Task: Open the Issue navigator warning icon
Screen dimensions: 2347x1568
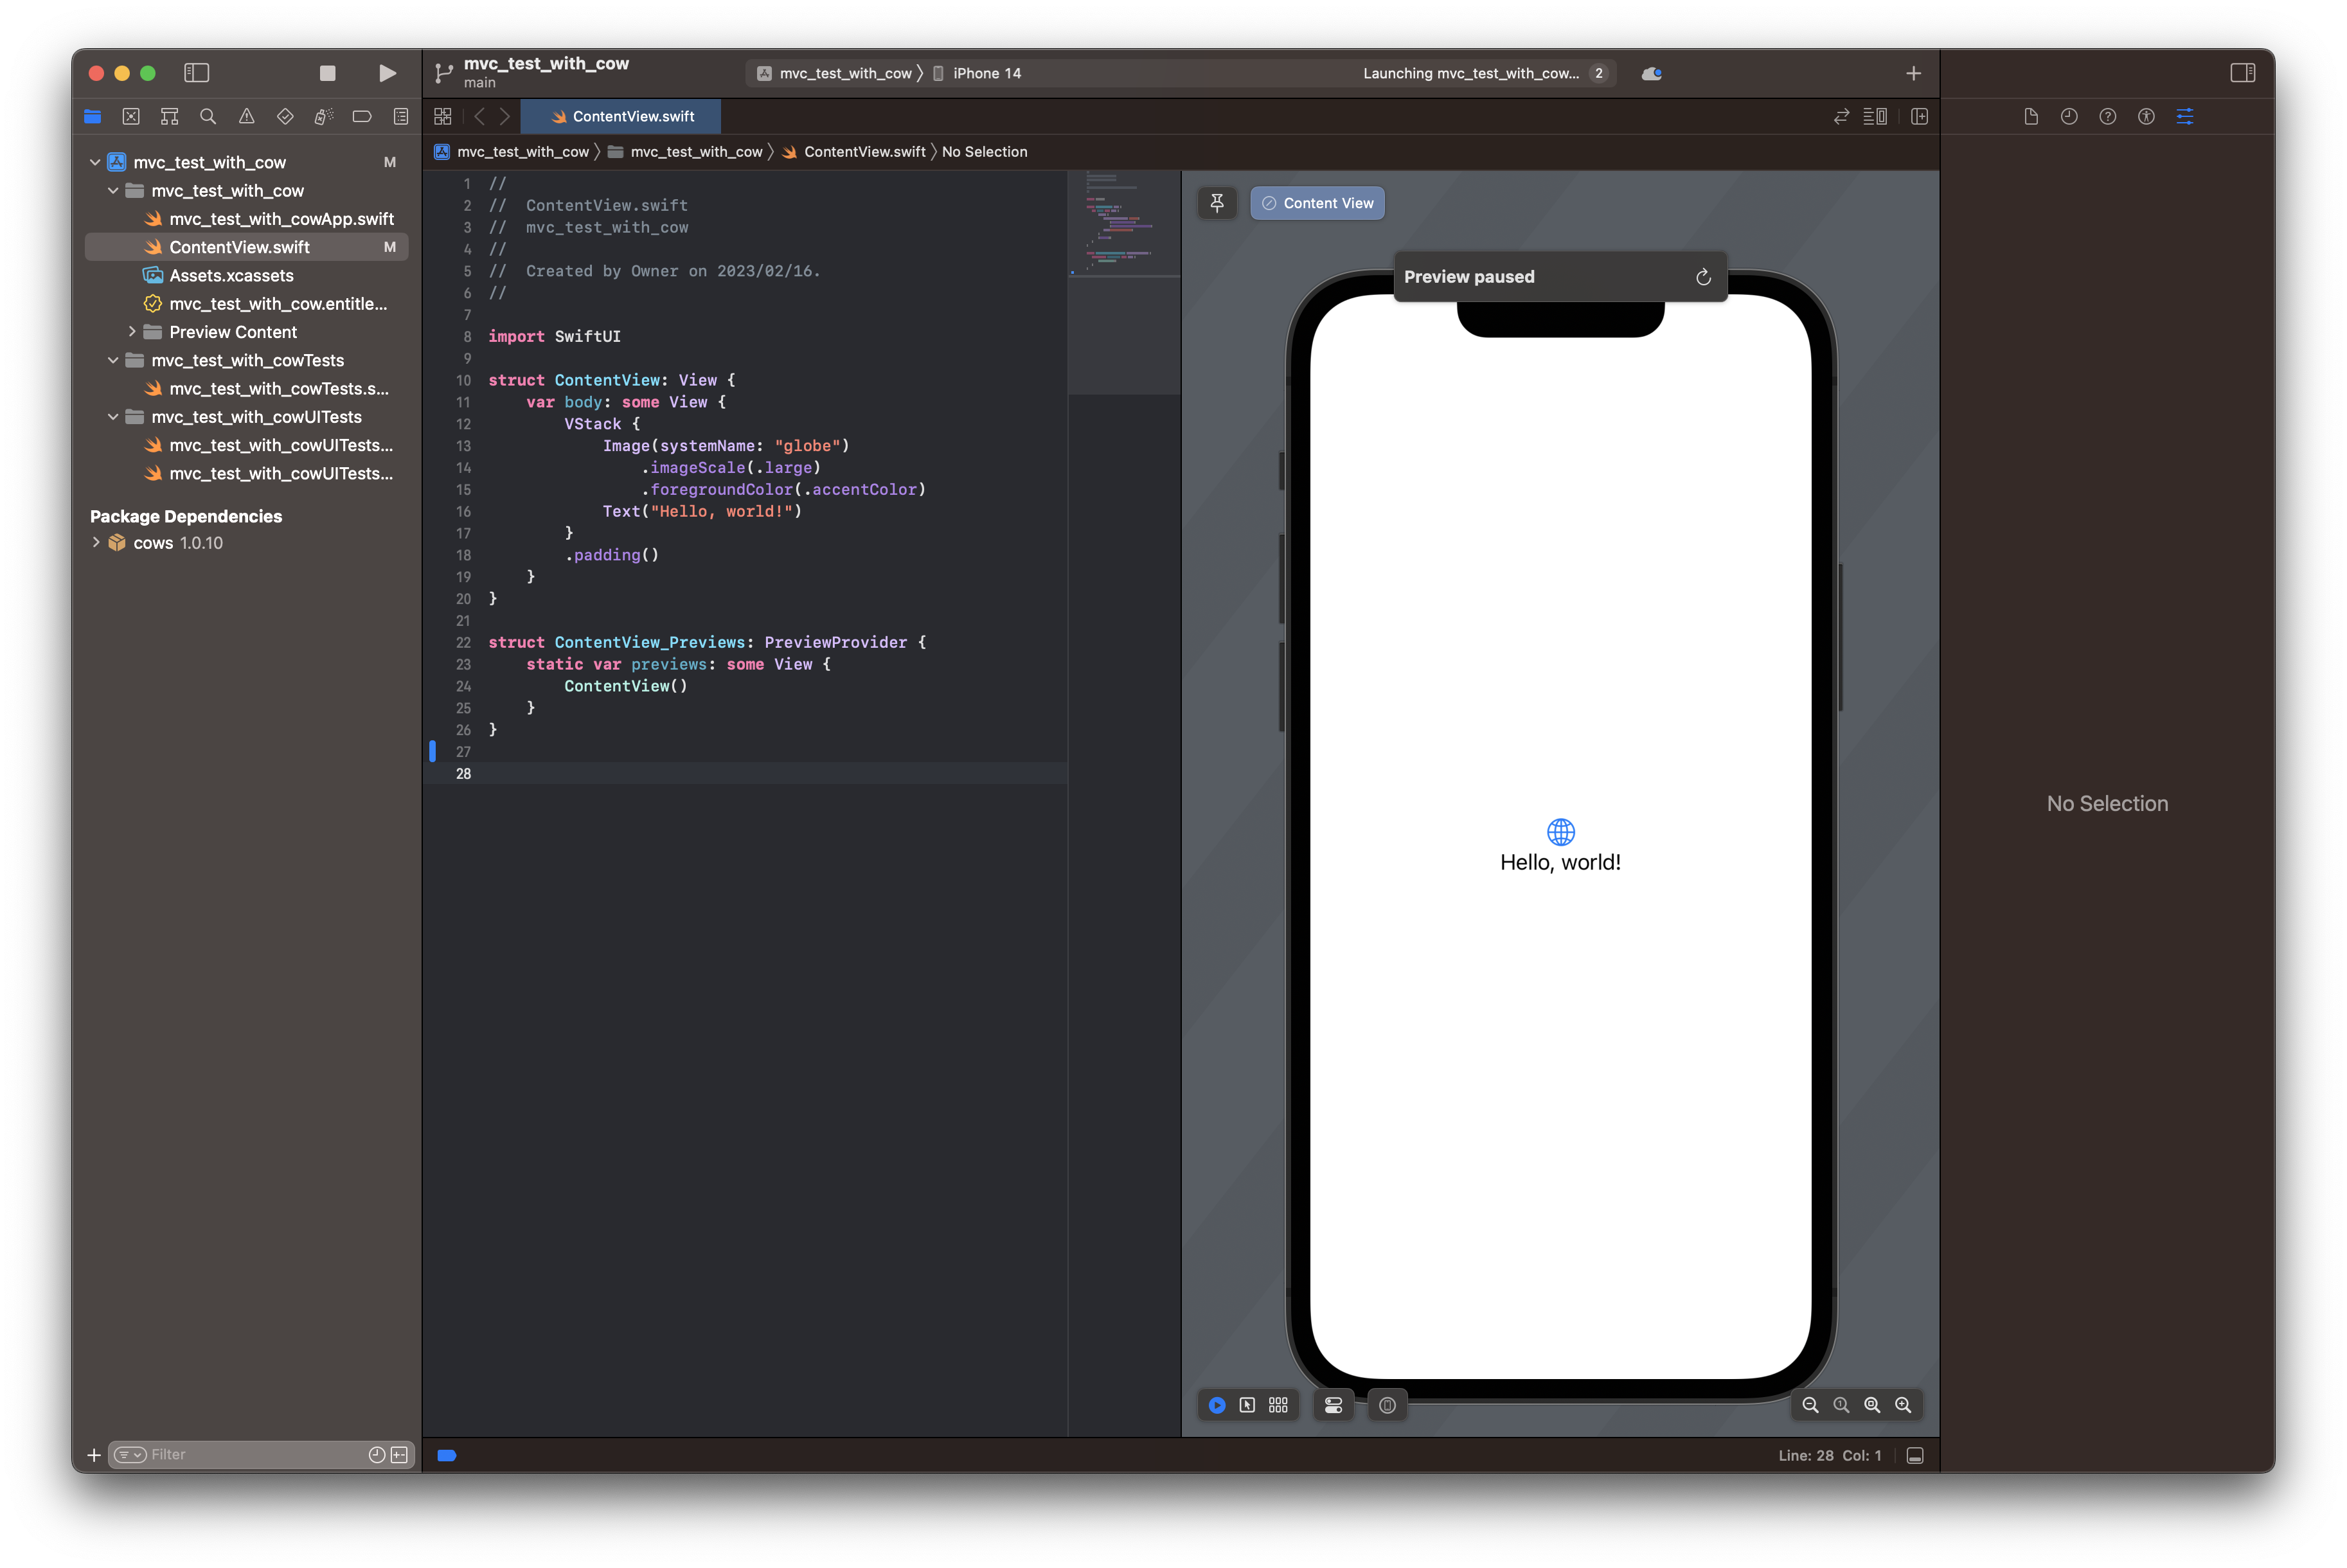Action: (246, 116)
